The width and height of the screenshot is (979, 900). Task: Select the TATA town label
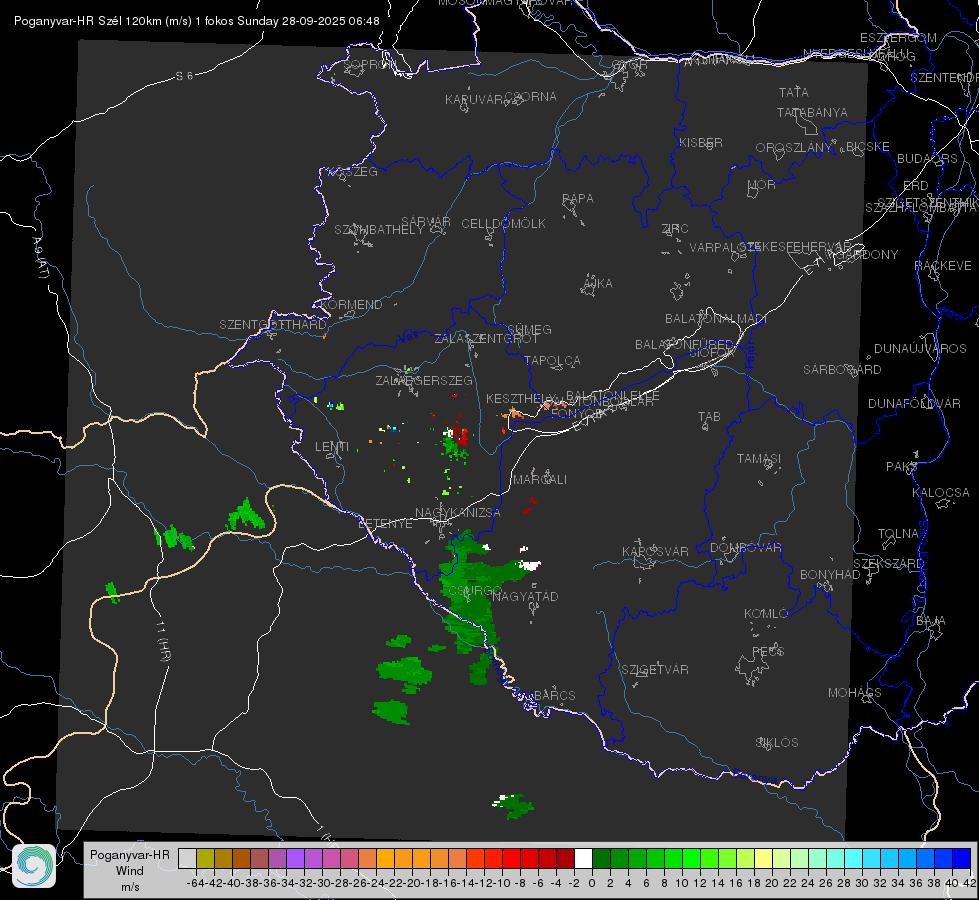click(794, 92)
